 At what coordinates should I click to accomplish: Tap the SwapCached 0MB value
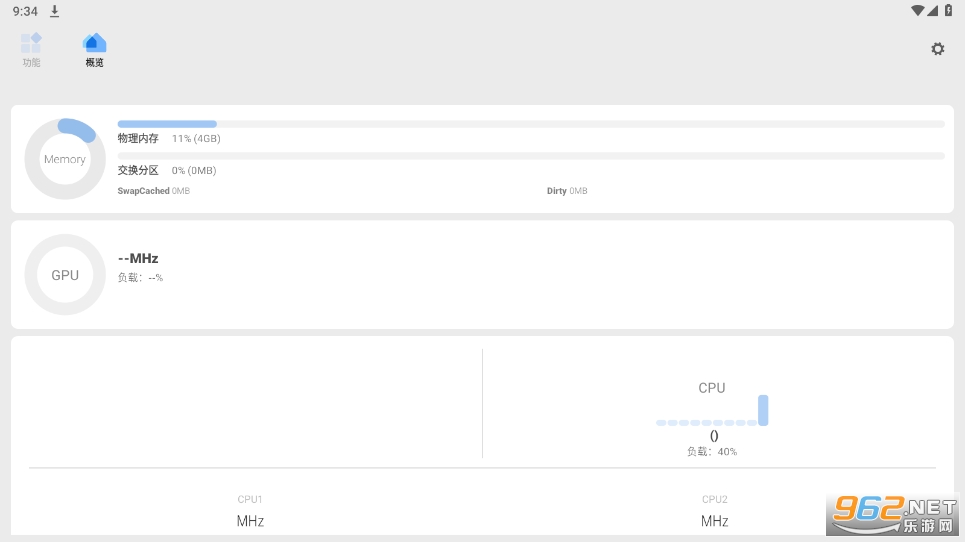[x=153, y=191]
